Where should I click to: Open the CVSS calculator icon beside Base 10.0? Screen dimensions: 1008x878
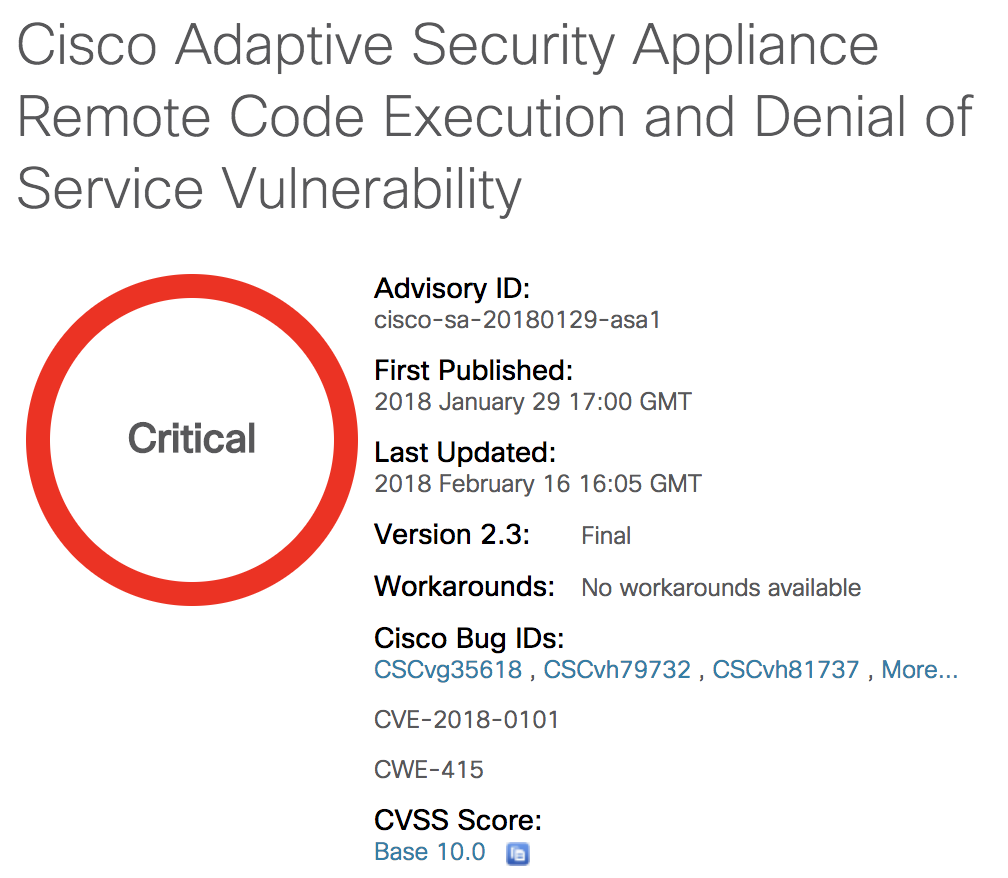[x=518, y=854]
